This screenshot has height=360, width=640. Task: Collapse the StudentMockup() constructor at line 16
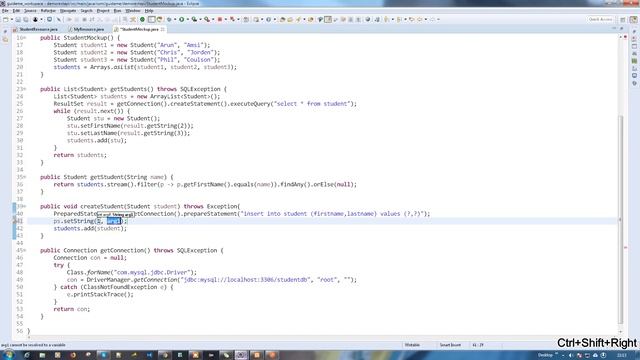coord(24,38)
